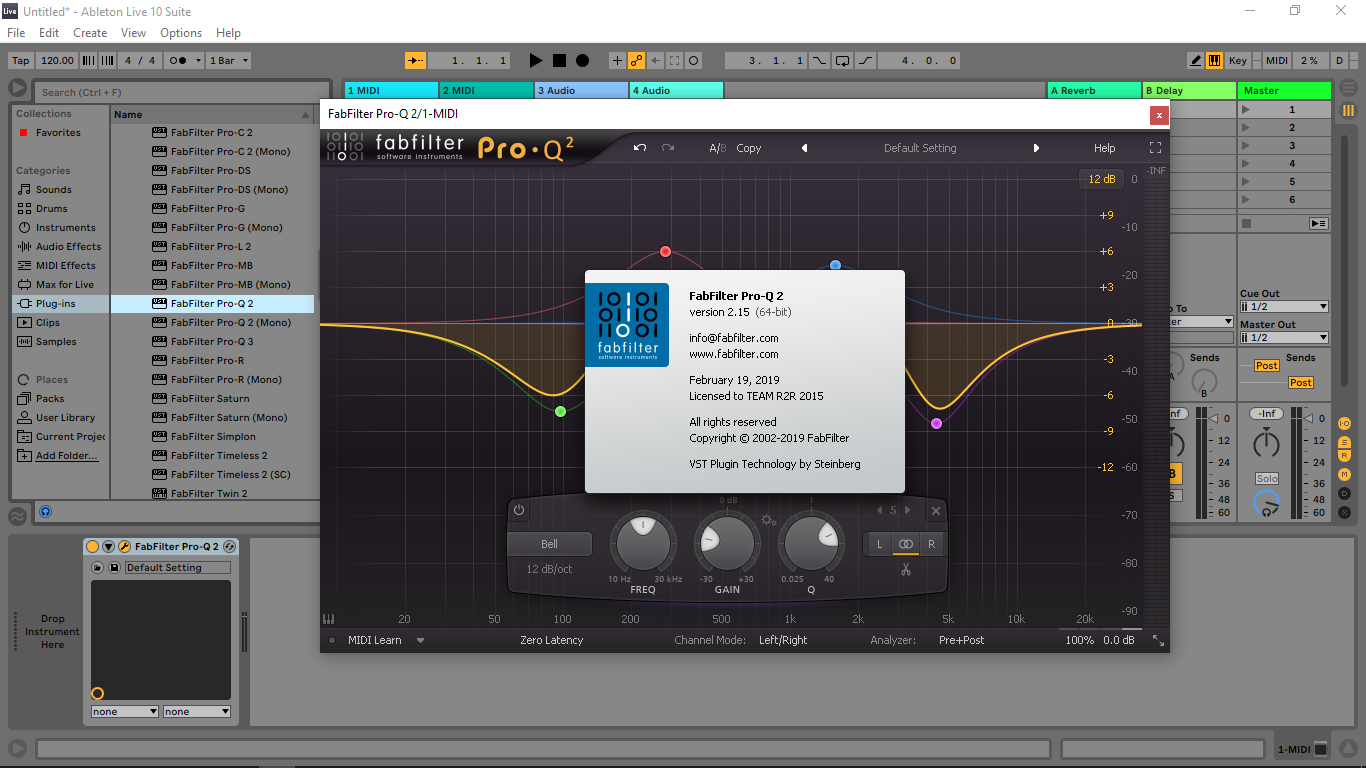Click the GAIN knob
This screenshot has width=1366, height=768.
(x=727, y=542)
